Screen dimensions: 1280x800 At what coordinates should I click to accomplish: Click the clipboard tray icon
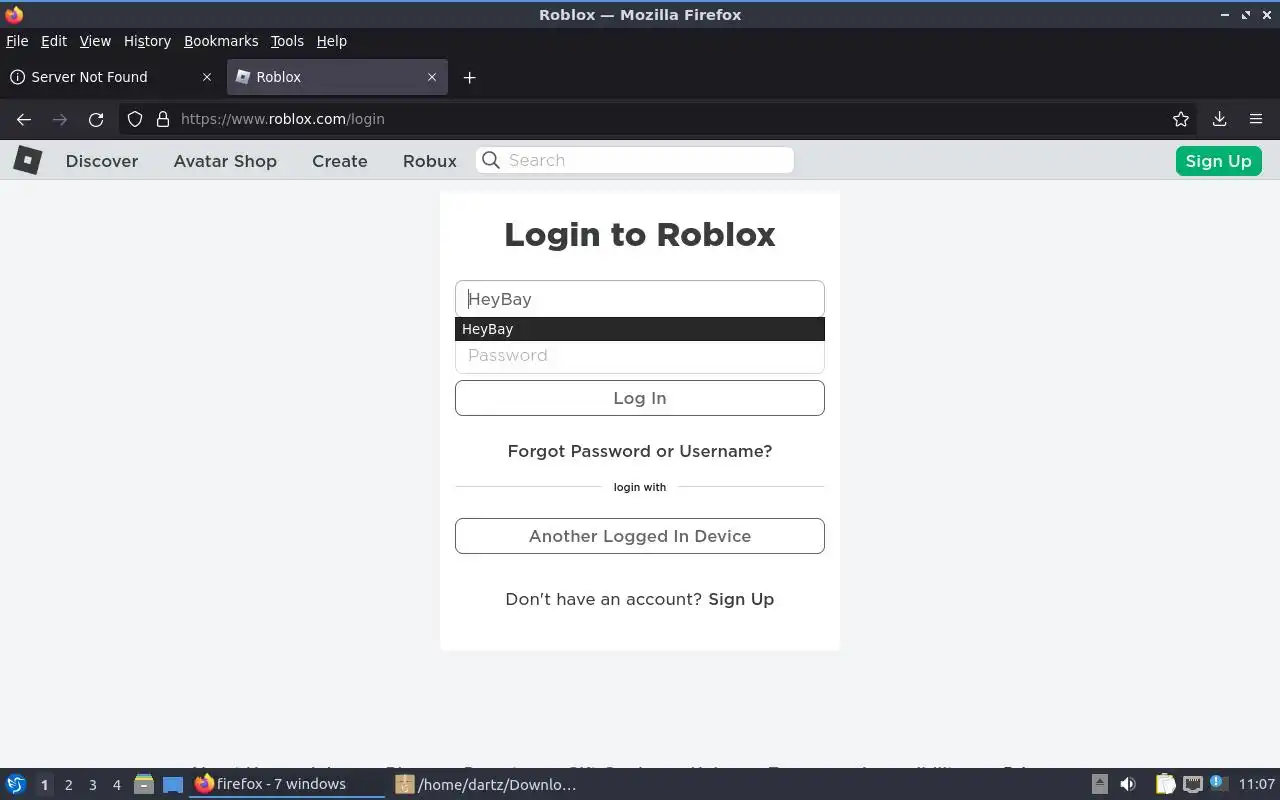click(1165, 784)
